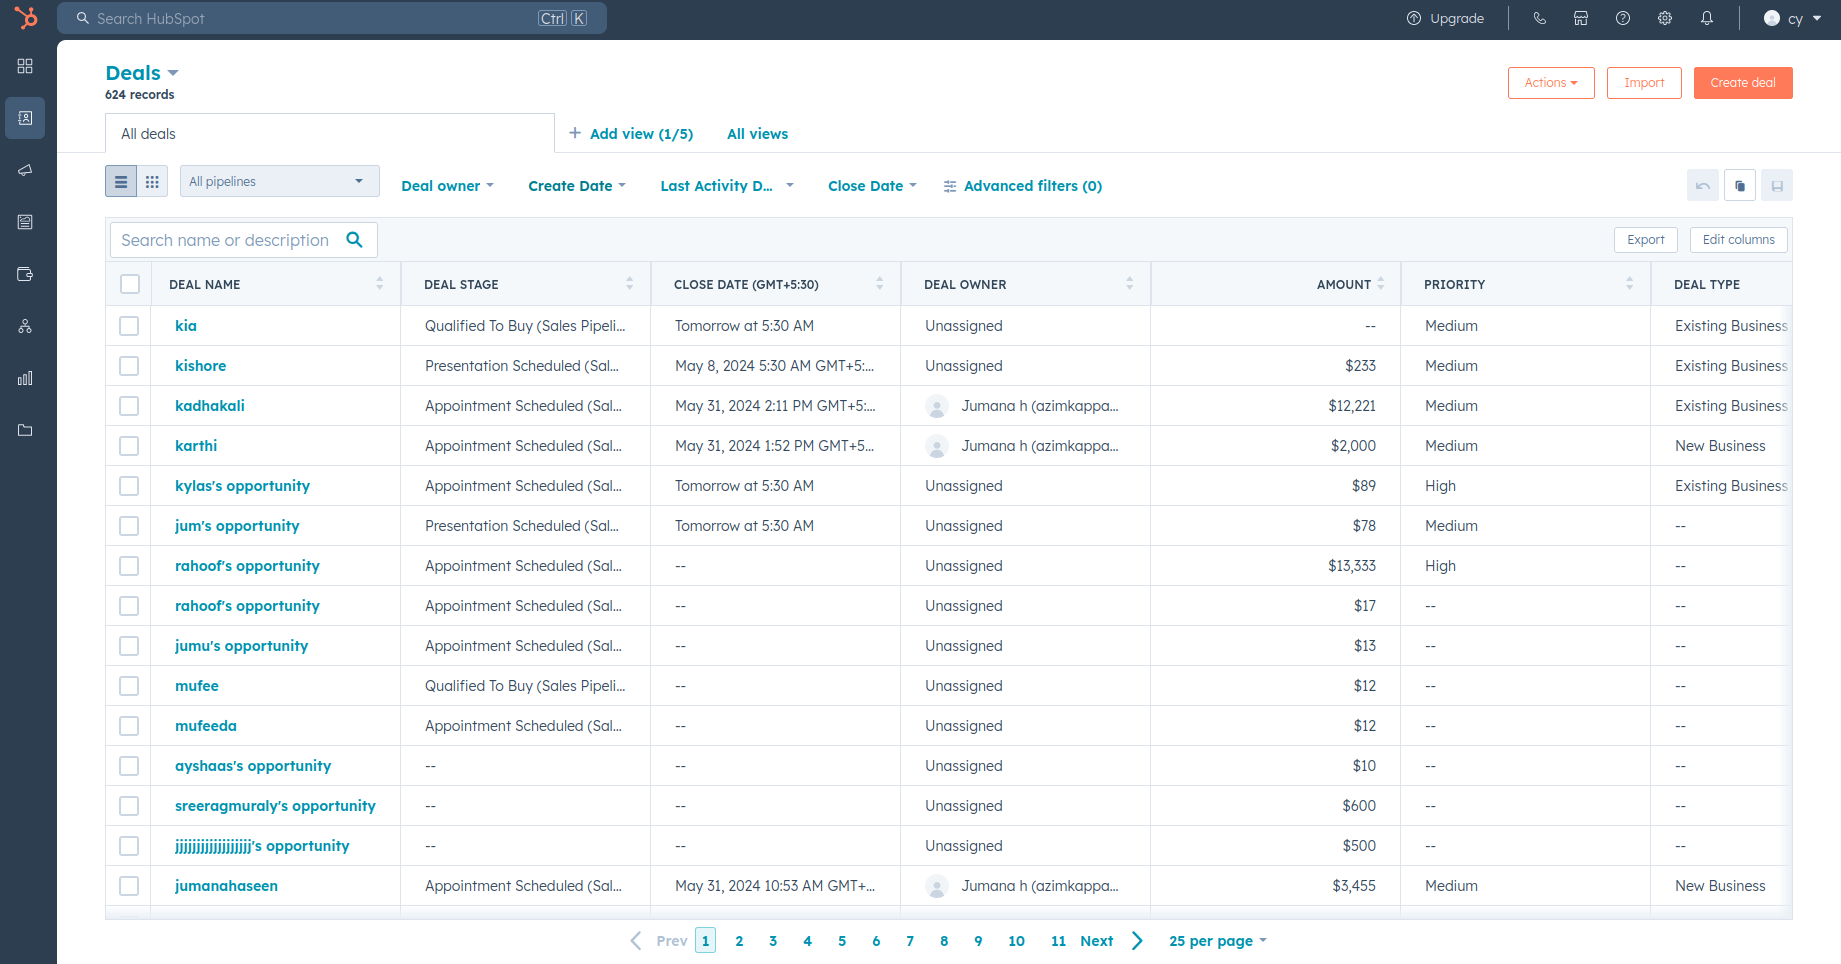Open the All views tab link
Image resolution: width=1841 pixels, height=964 pixels.
pos(757,134)
